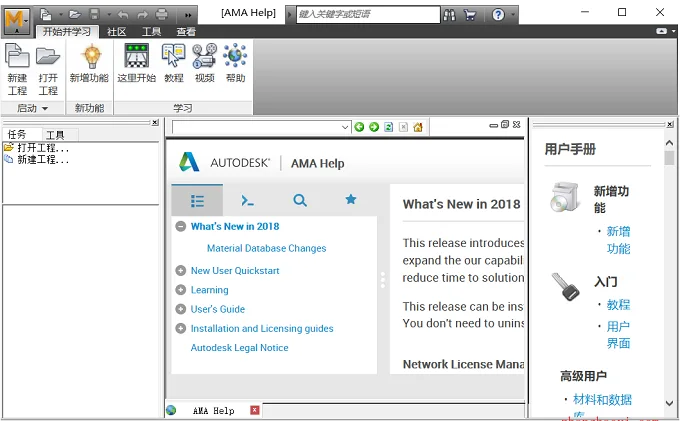Open the 用户界面 link under 入门
This screenshot has height=421, width=680.
pos(618,334)
